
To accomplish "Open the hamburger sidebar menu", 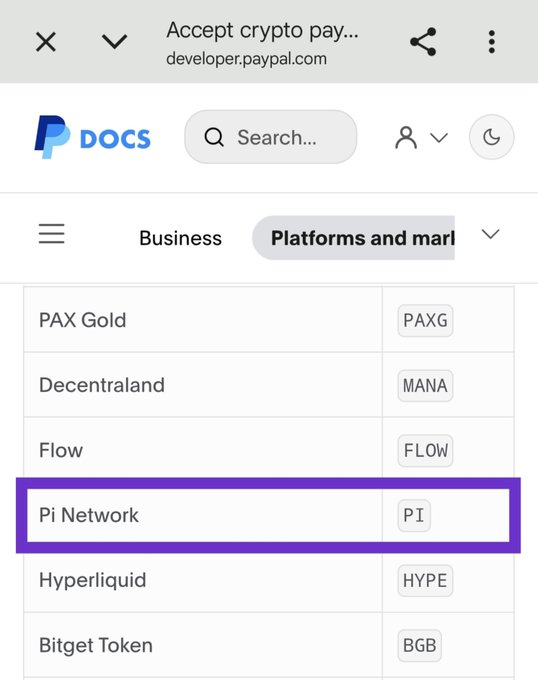I will tap(52, 234).
